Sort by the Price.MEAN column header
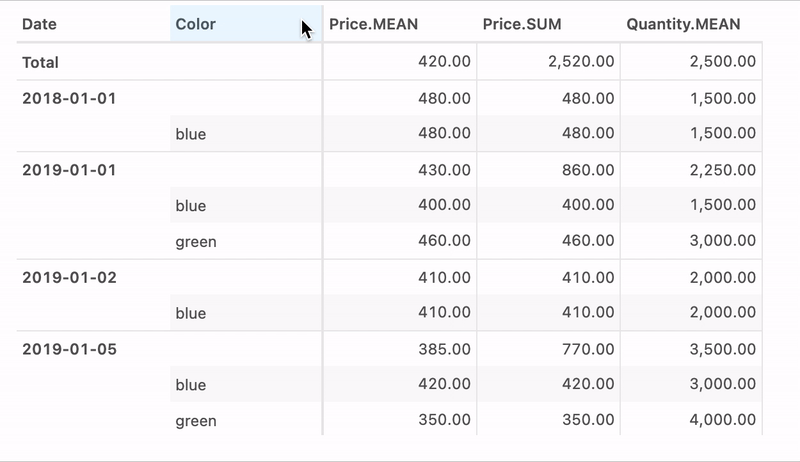The image size is (800, 462). [374, 24]
